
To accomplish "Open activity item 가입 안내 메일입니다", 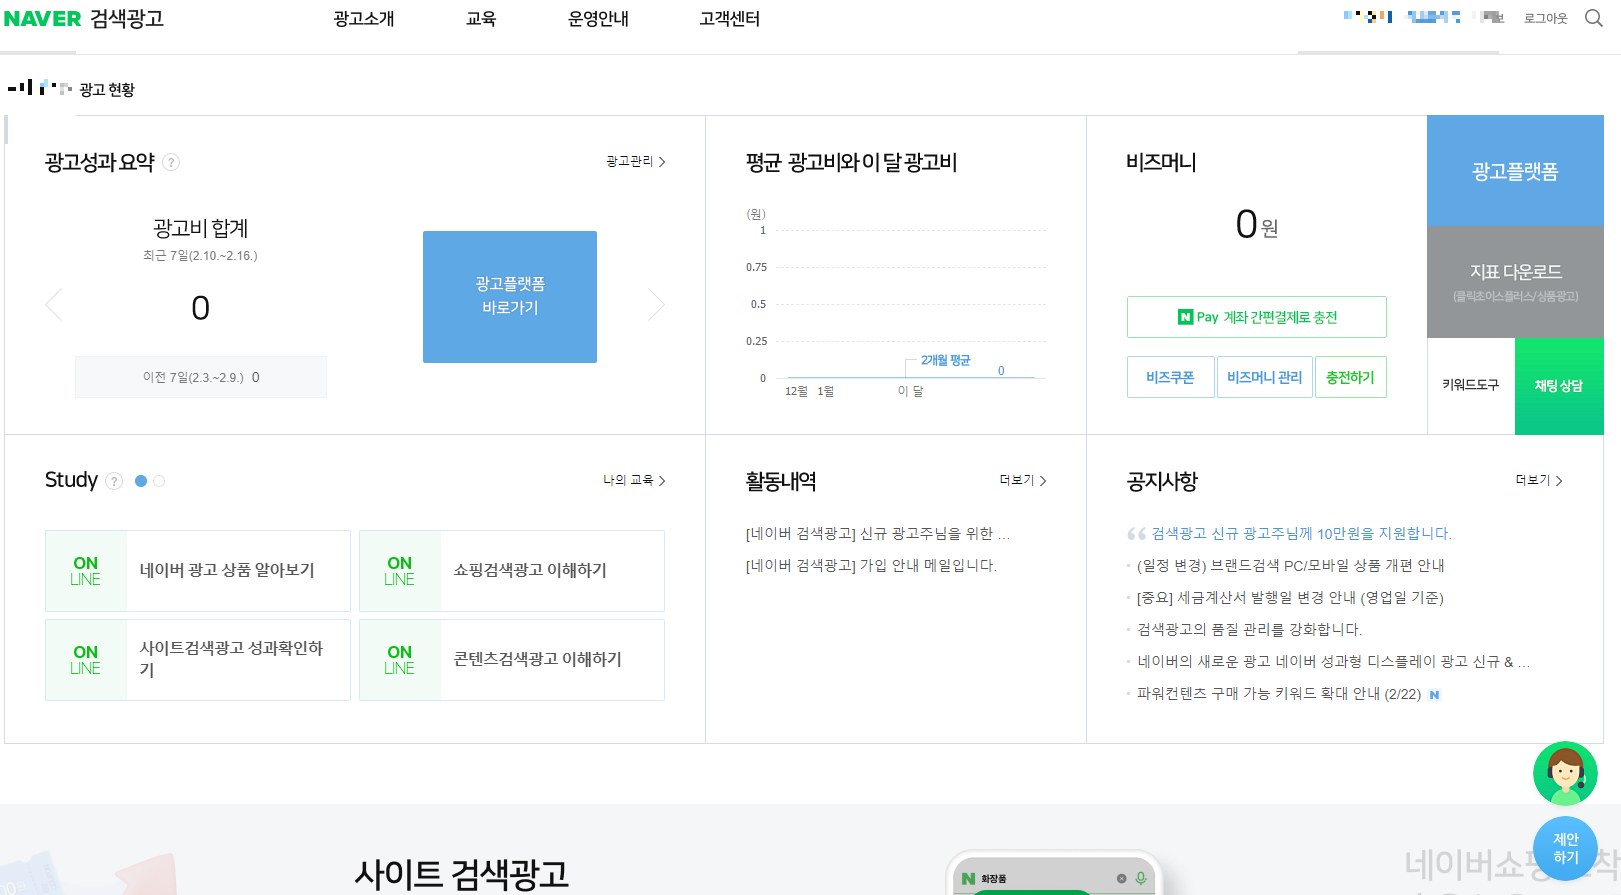I will point(871,565).
